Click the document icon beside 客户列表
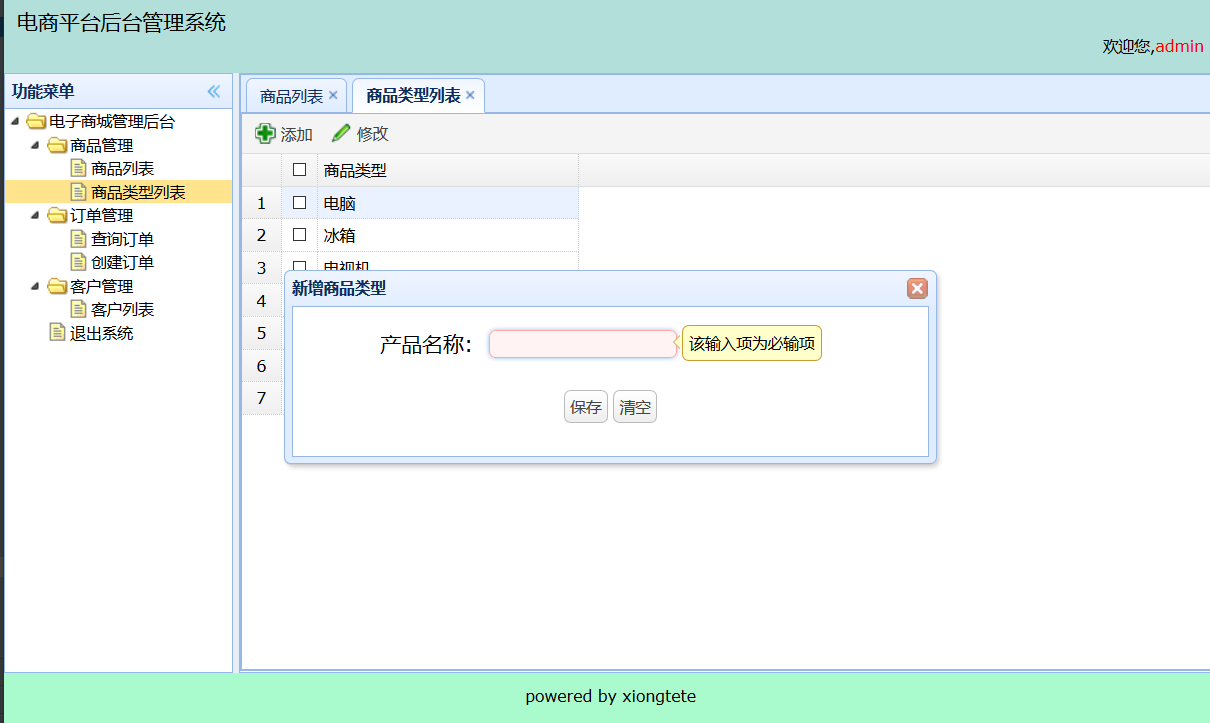The width and height of the screenshot is (1210, 723). (78, 309)
